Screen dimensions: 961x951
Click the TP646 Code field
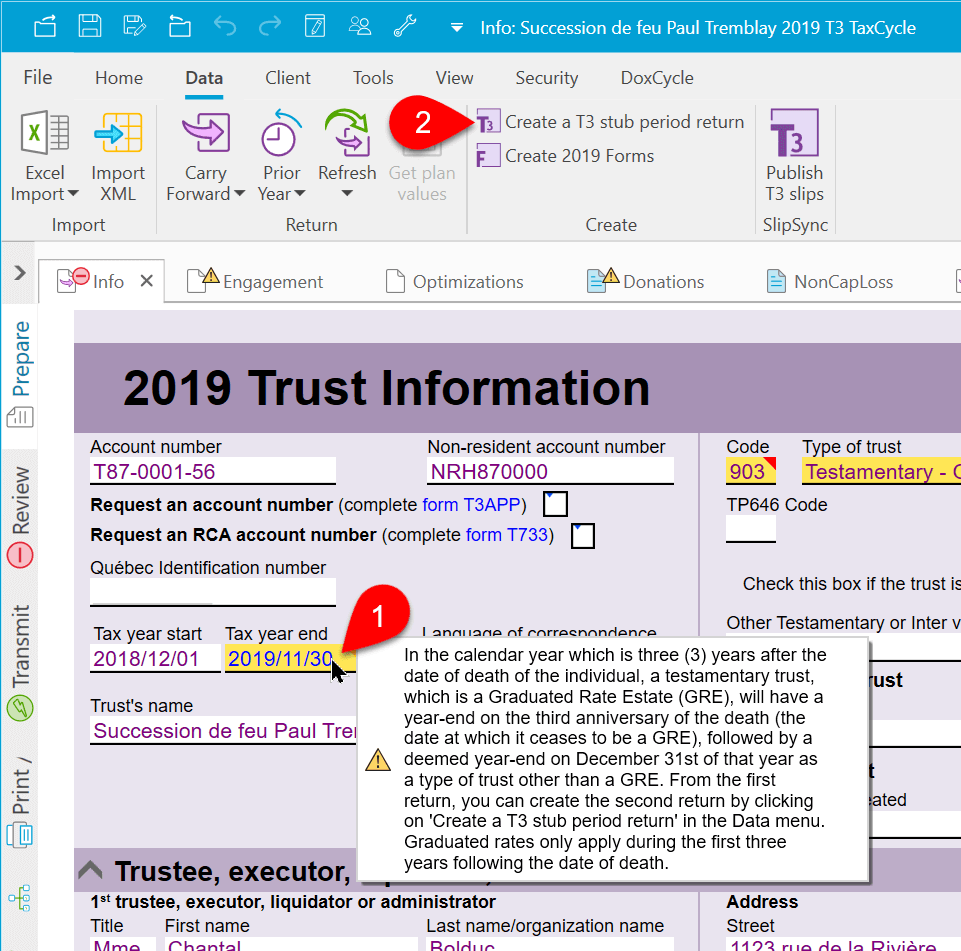[751, 529]
